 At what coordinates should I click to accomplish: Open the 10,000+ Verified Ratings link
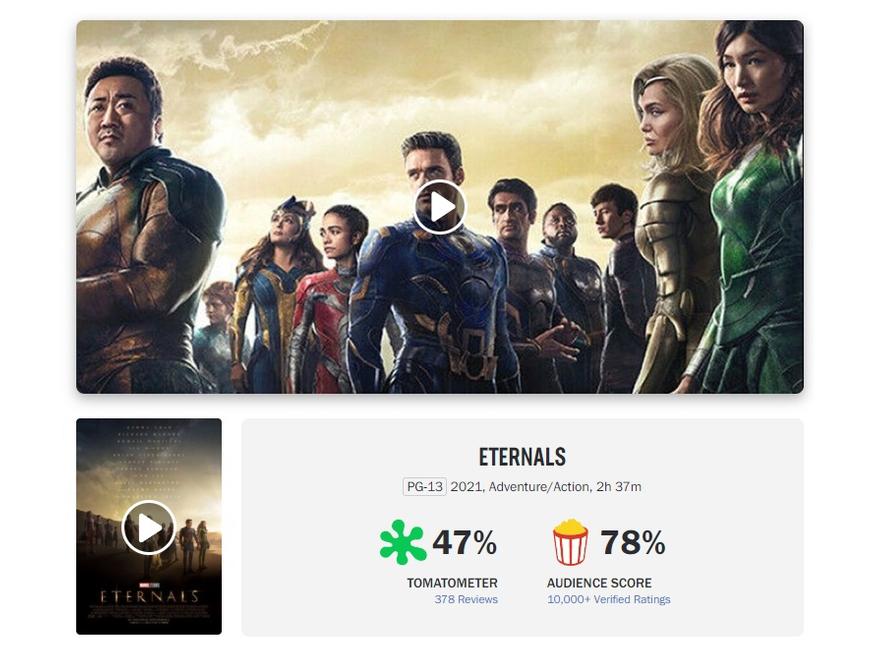[x=609, y=599]
